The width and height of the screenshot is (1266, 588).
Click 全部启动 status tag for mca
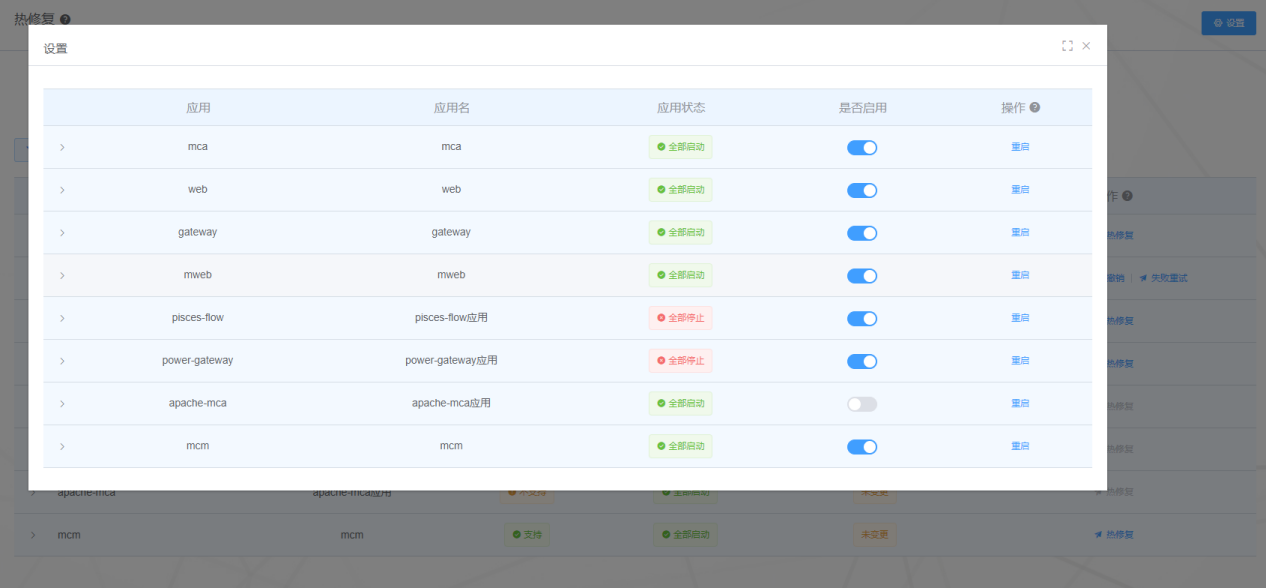tap(680, 147)
